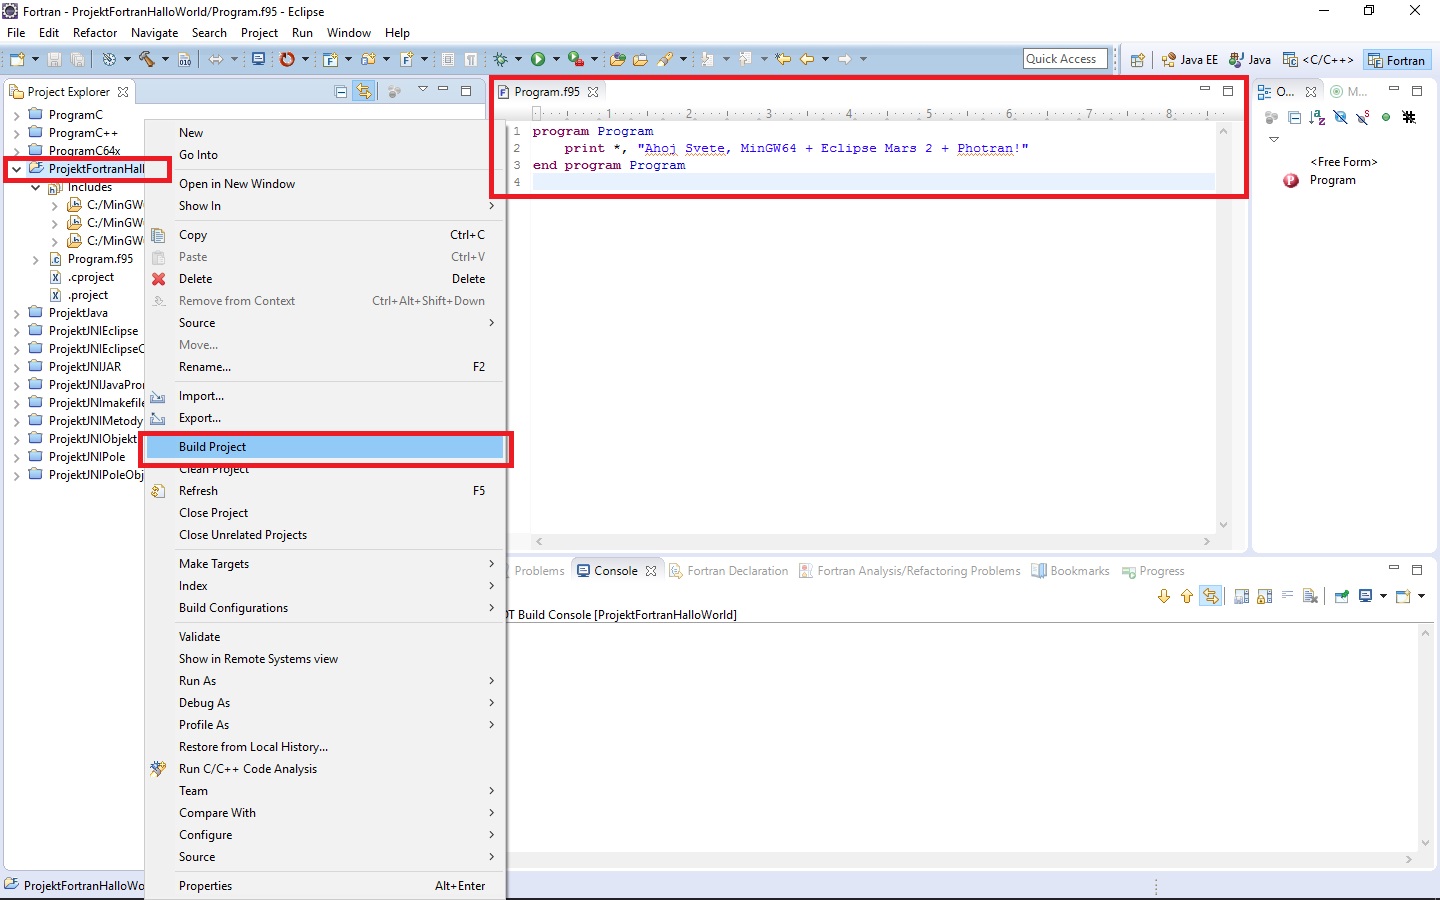Start a Debug session from the bug icon

point(498,59)
